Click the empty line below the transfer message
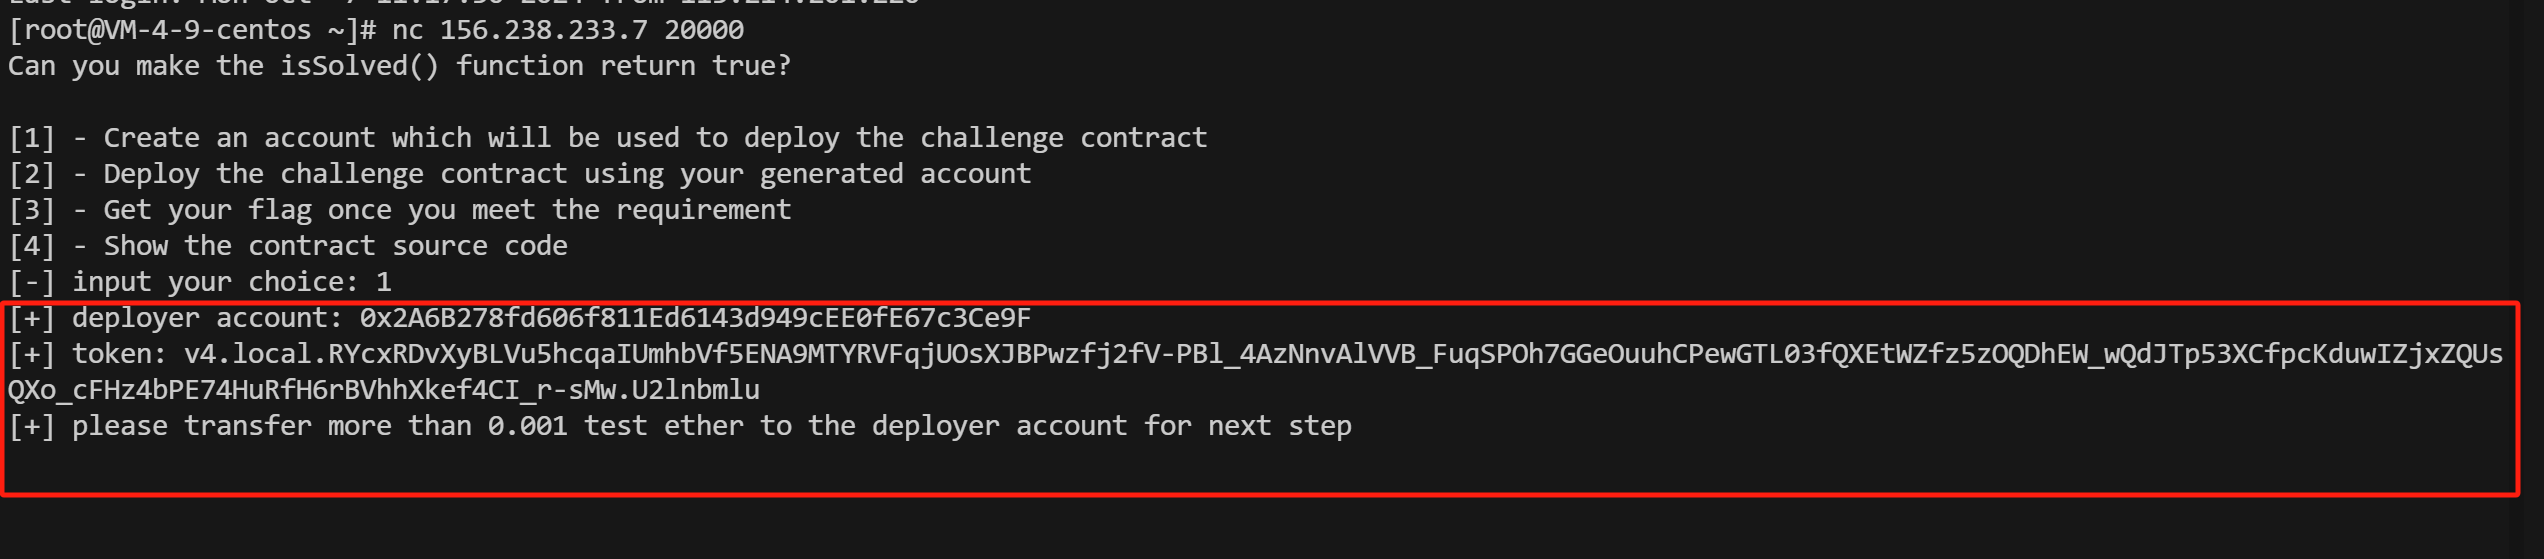Viewport: 2544px width, 559px height. pyautogui.click(x=1260, y=464)
